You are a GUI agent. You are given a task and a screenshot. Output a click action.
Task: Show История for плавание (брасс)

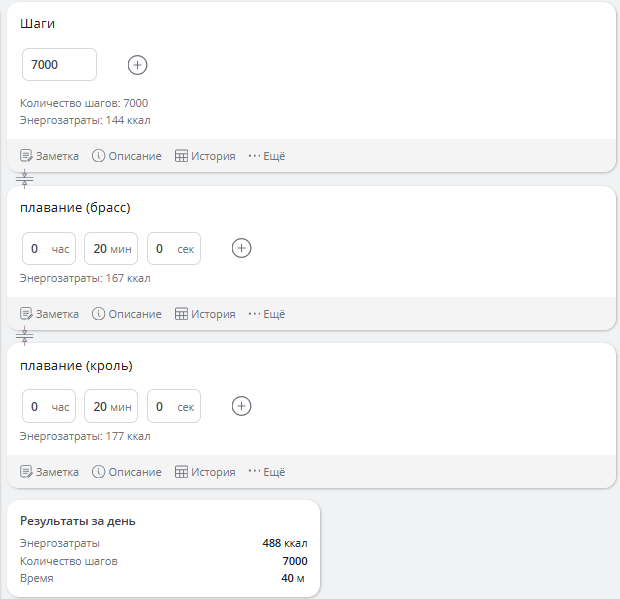click(x=205, y=314)
